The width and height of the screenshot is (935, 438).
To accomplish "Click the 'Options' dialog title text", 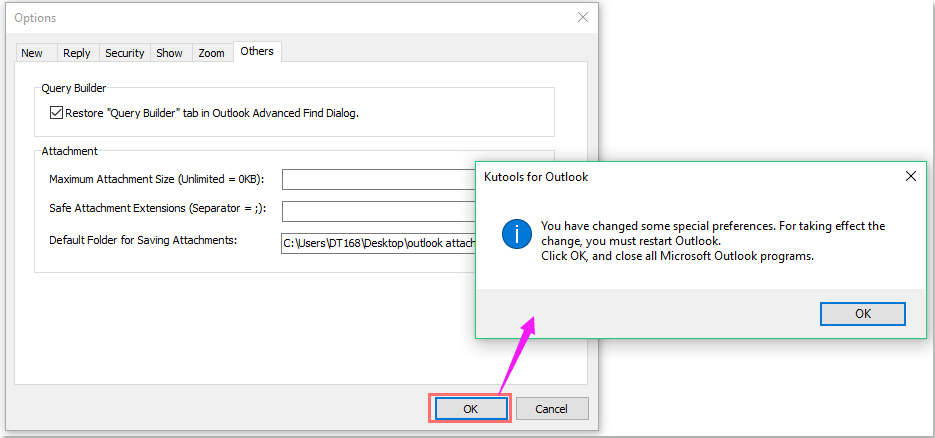I will 35,18.
